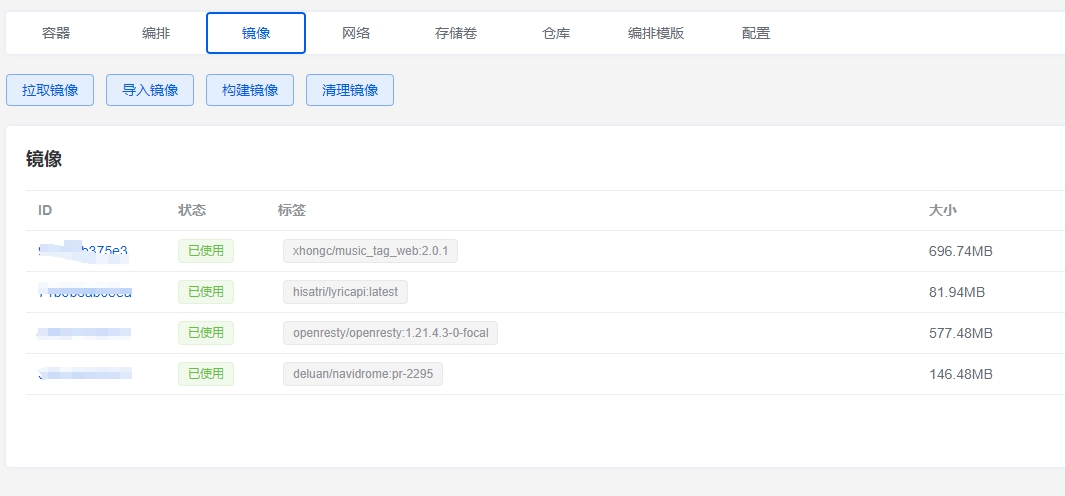The width and height of the screenshot is (1065, 496).
Task: Click the xhongc/music_tag_web:2.0.1 tag
Action: pos(370,251)
